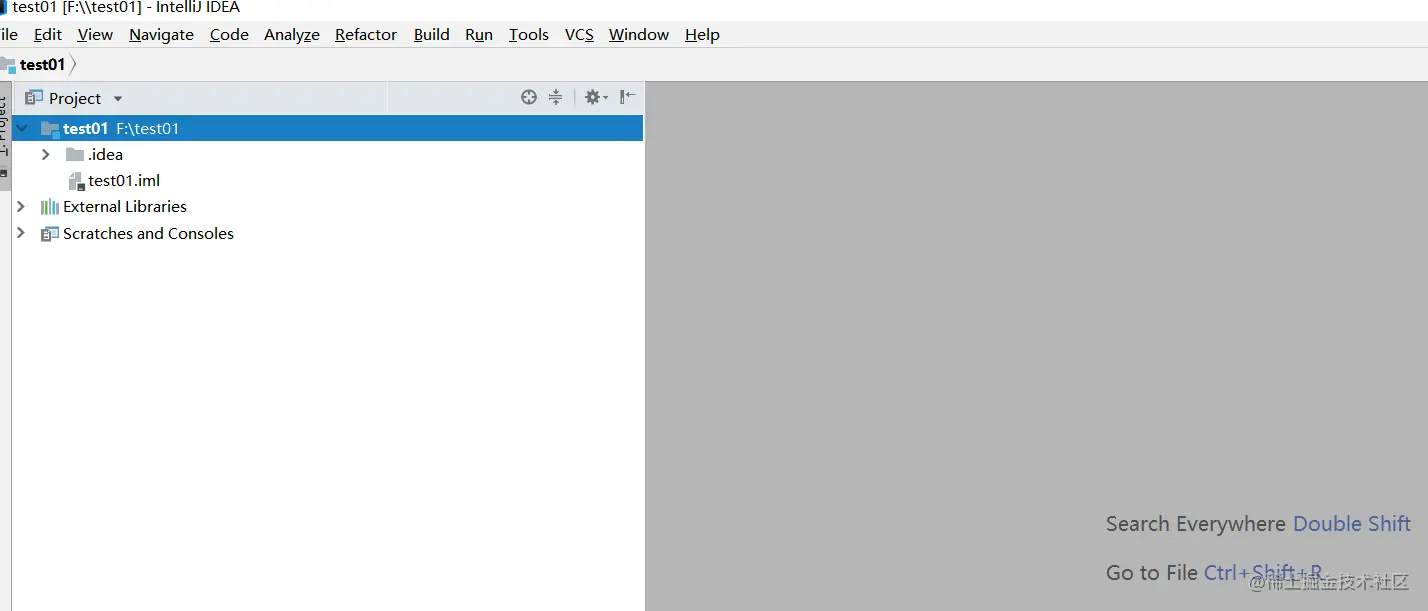Click the test01 module folder icon in tree
1428x611 pixels.
click(50, 128)
